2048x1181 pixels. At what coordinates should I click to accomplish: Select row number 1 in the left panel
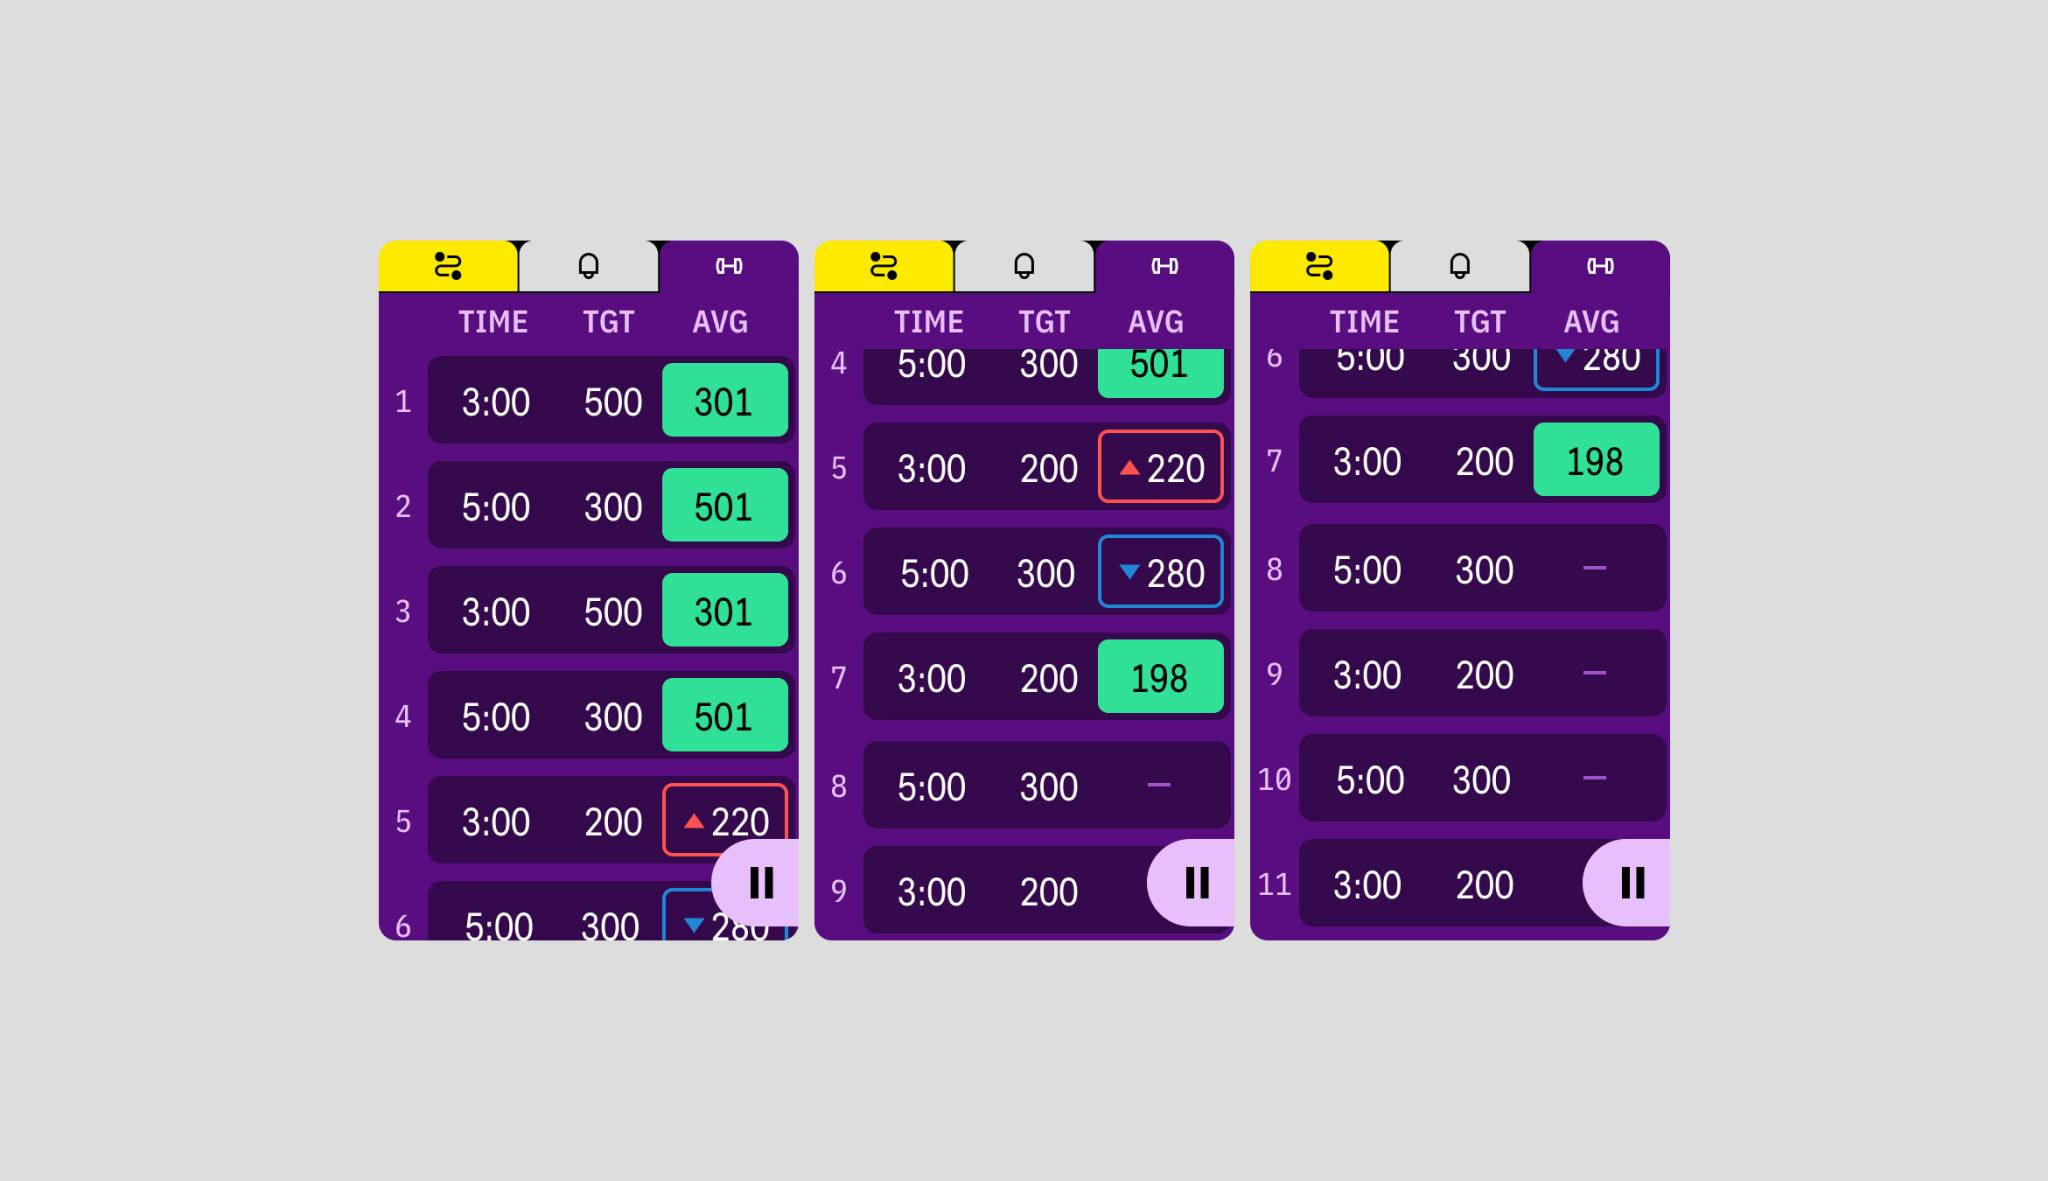click(403, 402)
